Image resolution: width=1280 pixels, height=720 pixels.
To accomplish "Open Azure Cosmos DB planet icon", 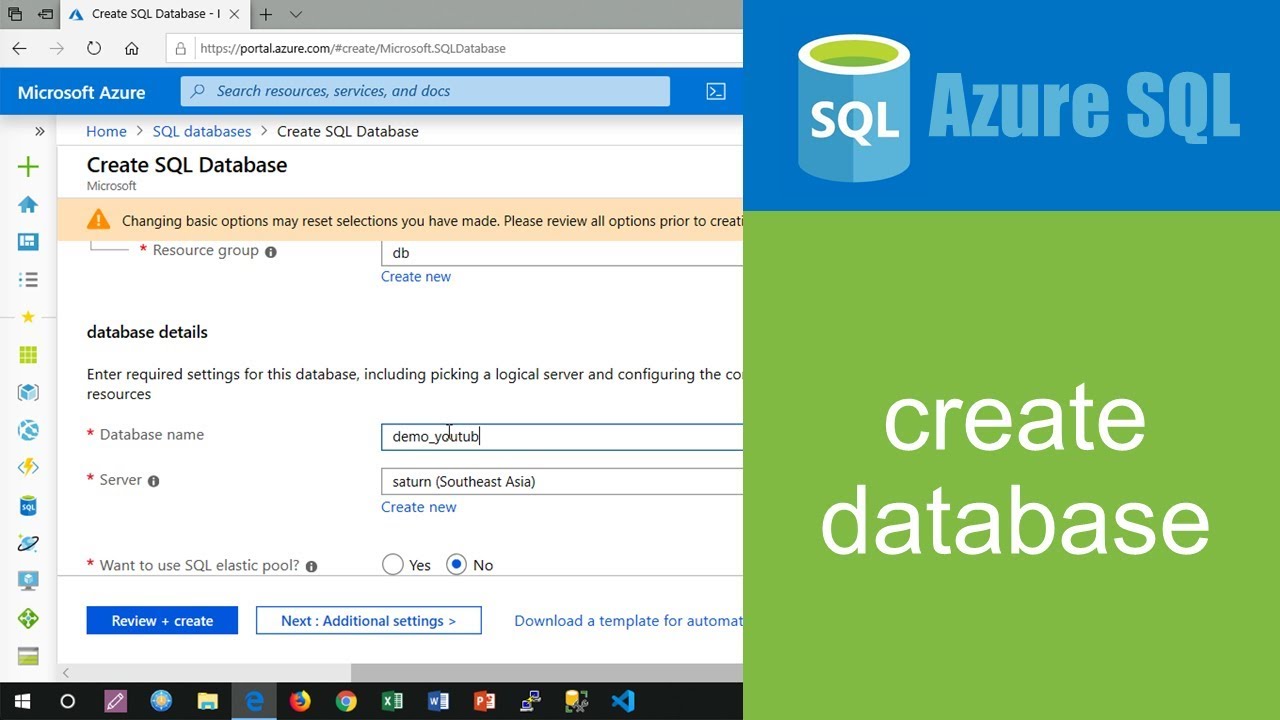I will [x=28, y=543].
